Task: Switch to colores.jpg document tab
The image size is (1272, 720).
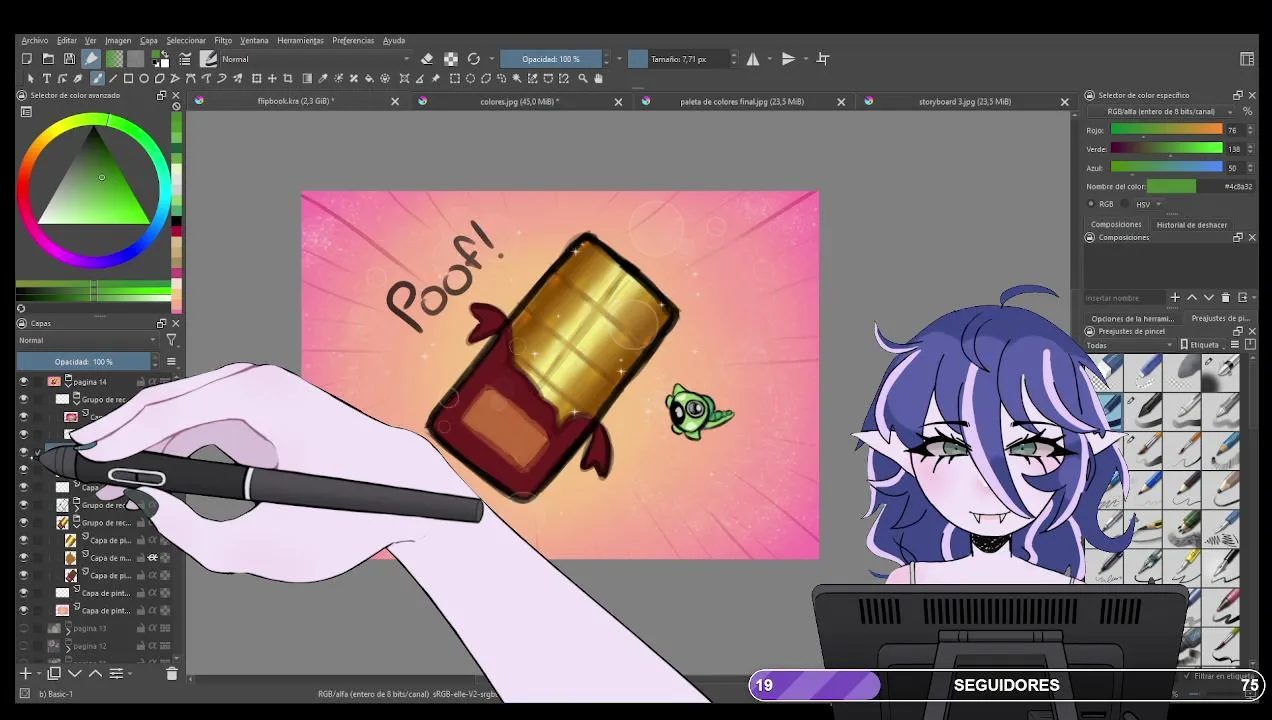Action: click(519, 101)
